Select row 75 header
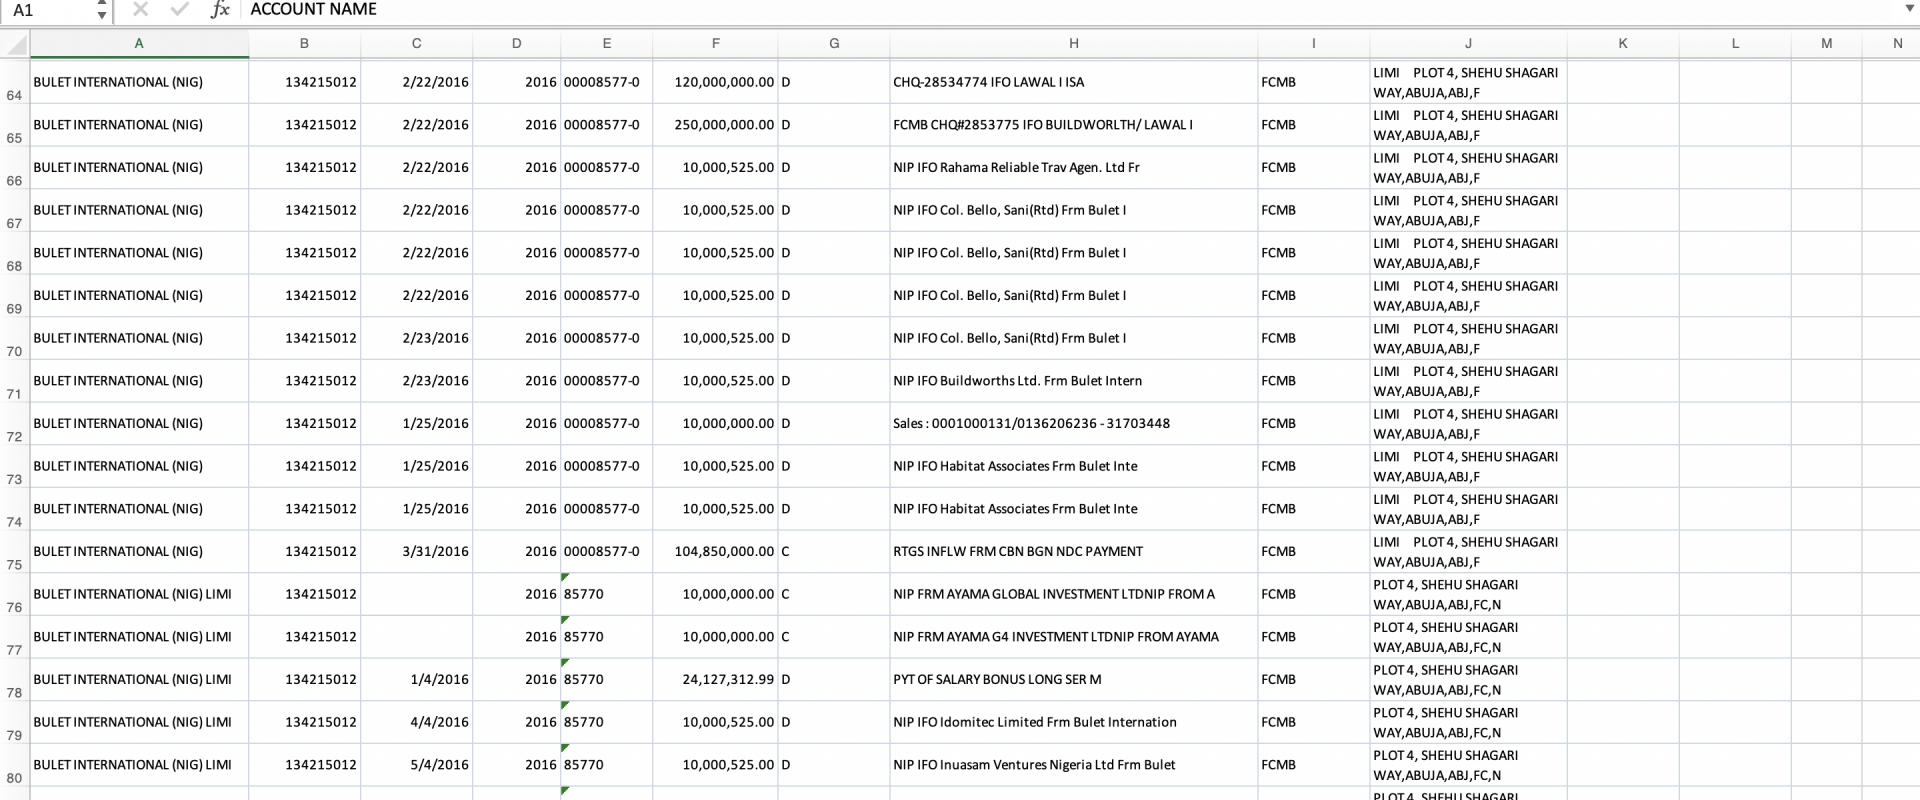 [15, 551]
